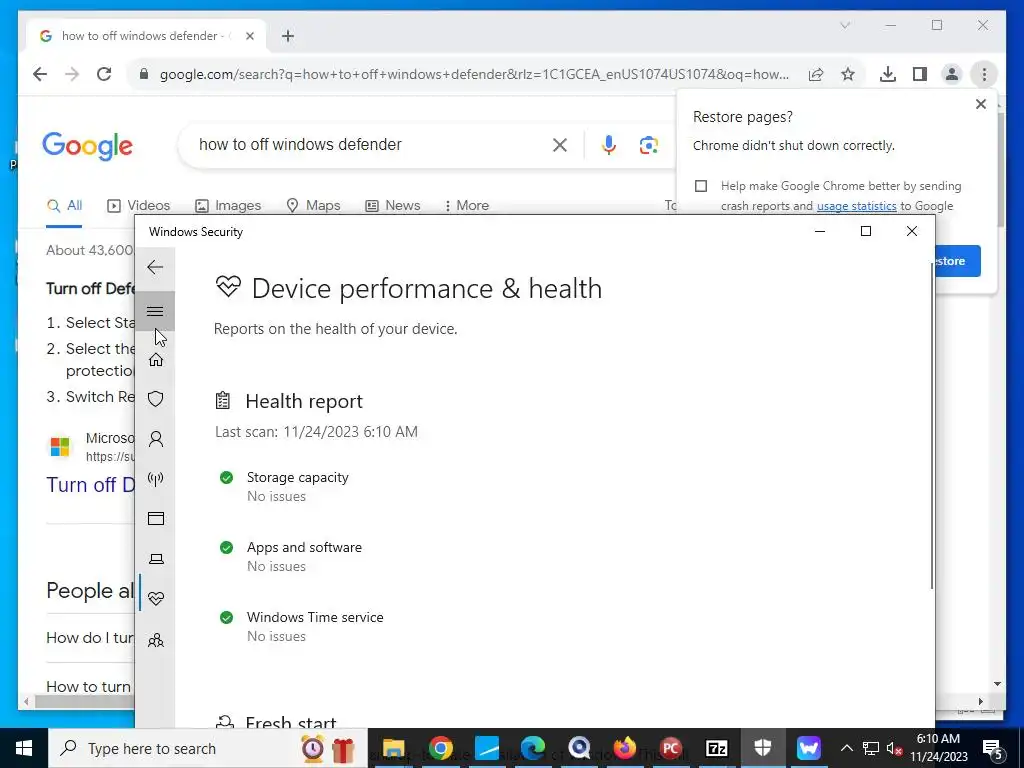Open Microsoft Edge from taskbar

(x=533, y=748)
